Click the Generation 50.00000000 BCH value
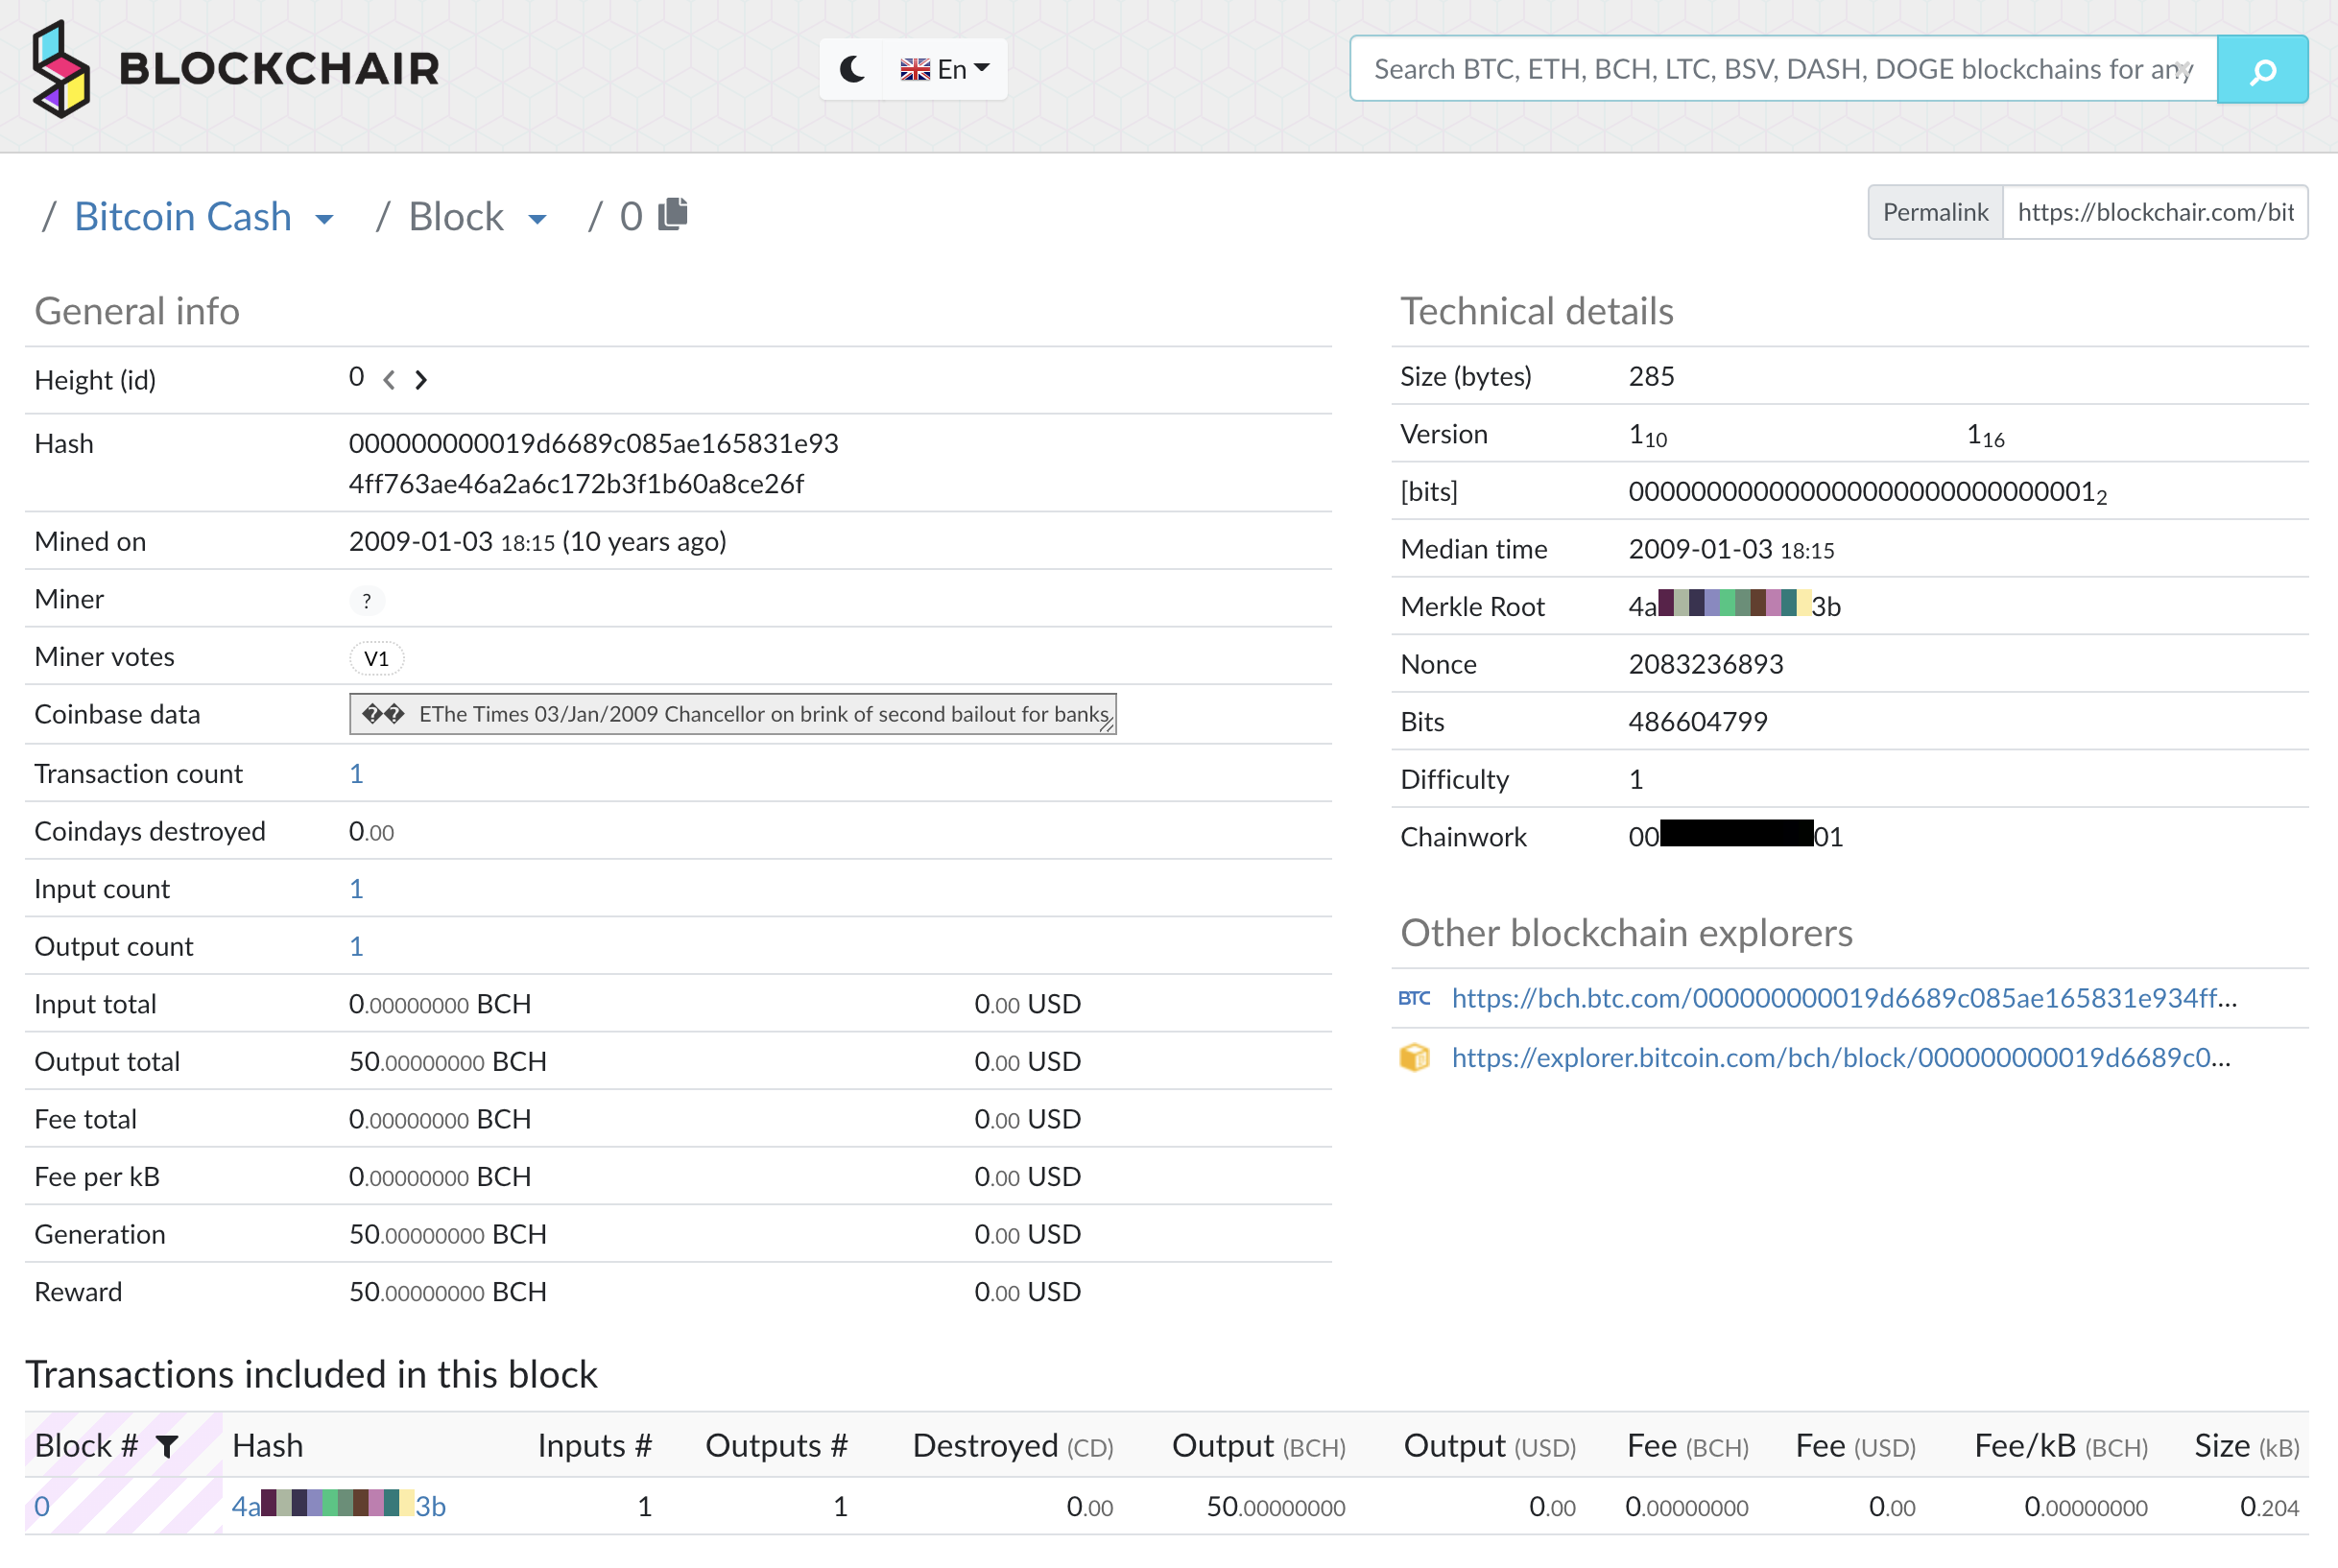2338x1568 pixels. click(x=447, y=1234)
